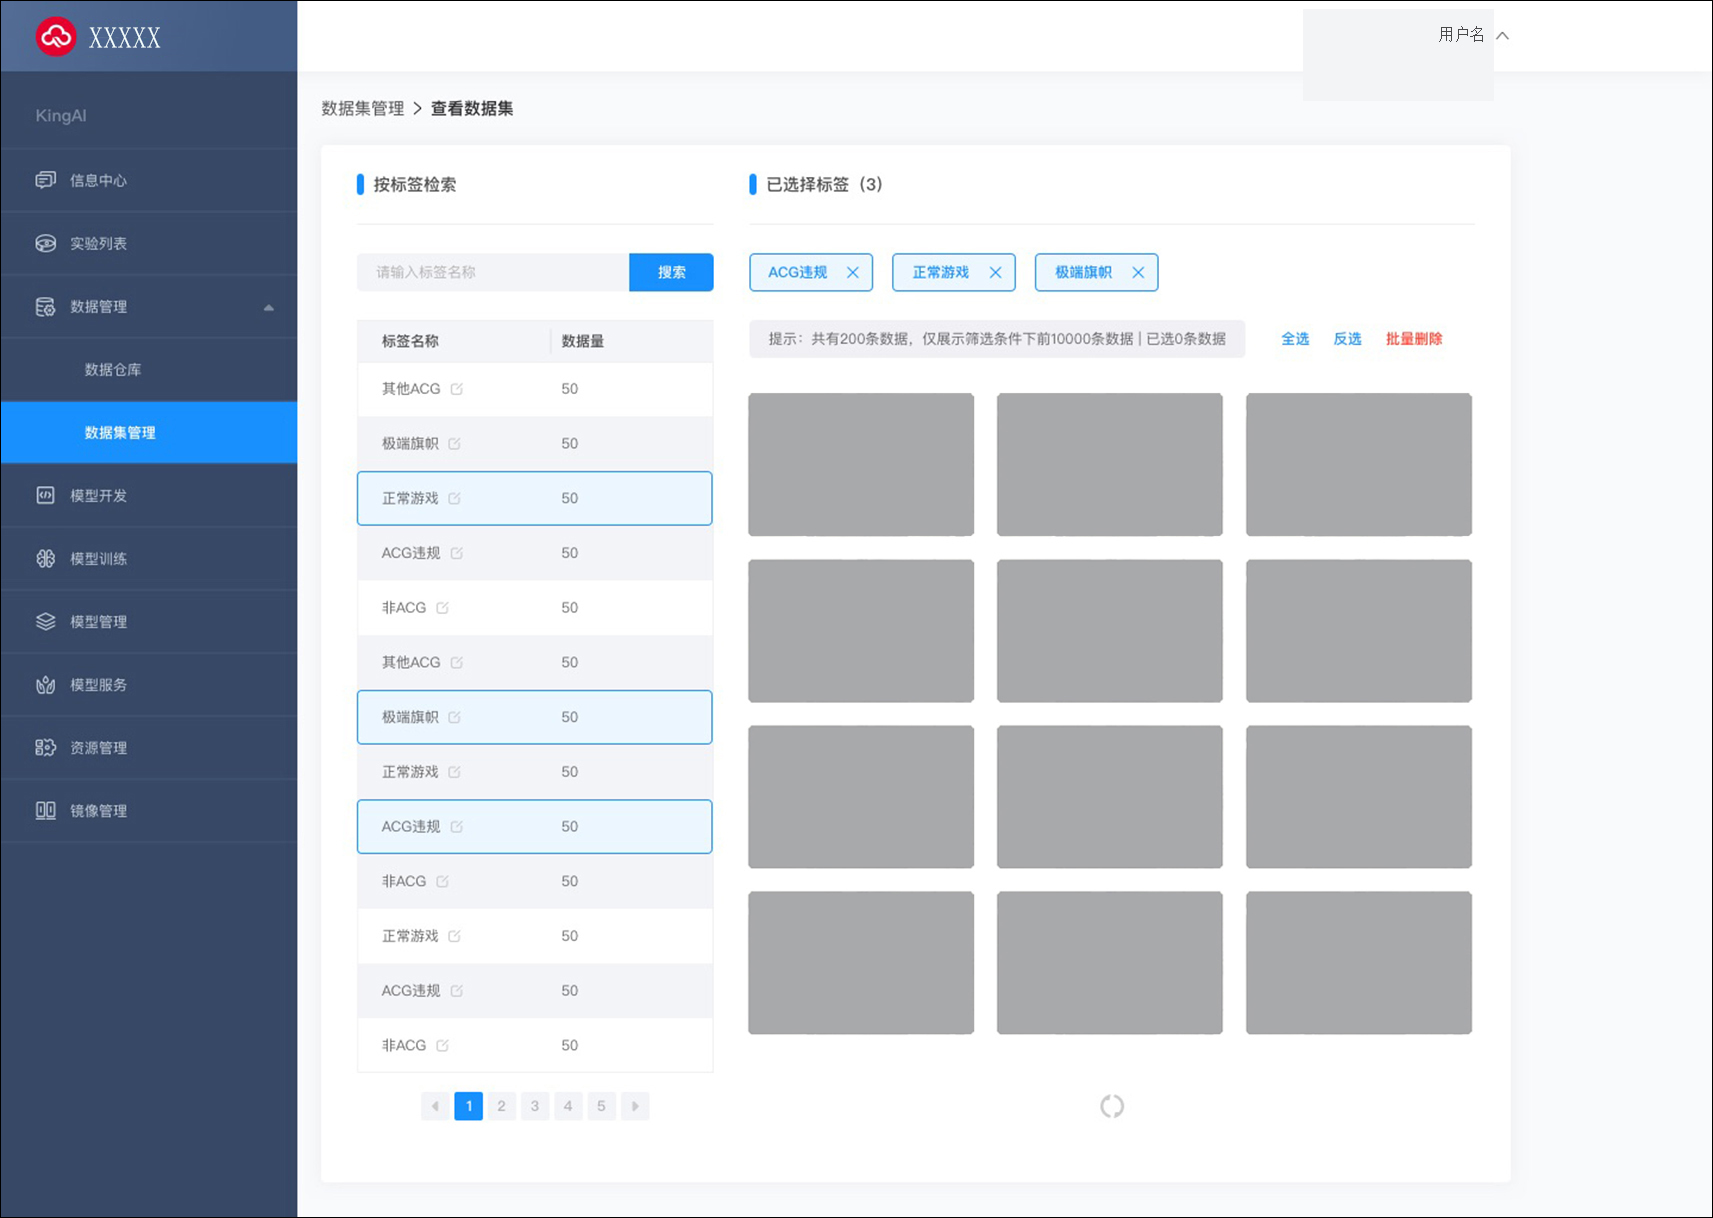Open 资源管理 in the sidebar

(149, 747)
